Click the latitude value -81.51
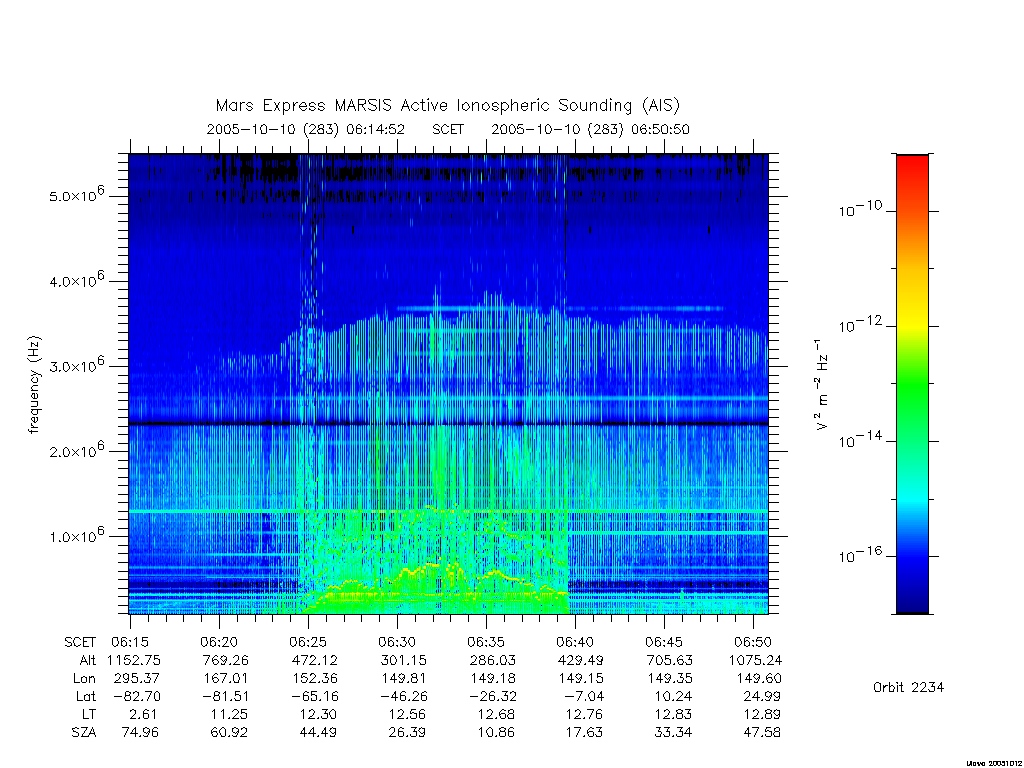 point(225,697)
